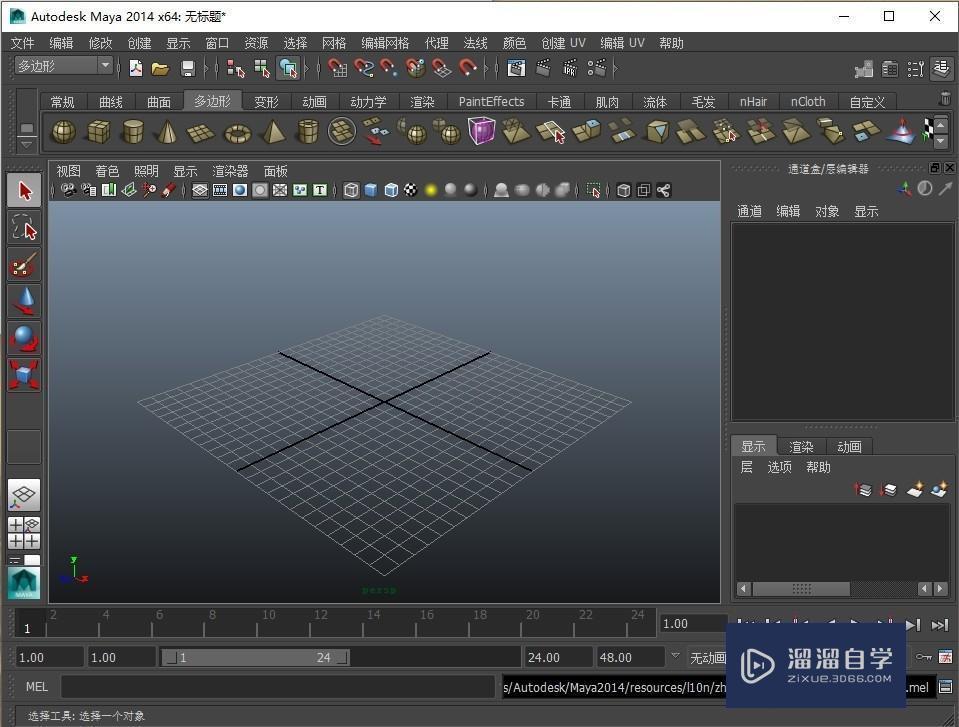Switch to four view layout
Screen dimensions: 959x727
click(x=24, y=533)
